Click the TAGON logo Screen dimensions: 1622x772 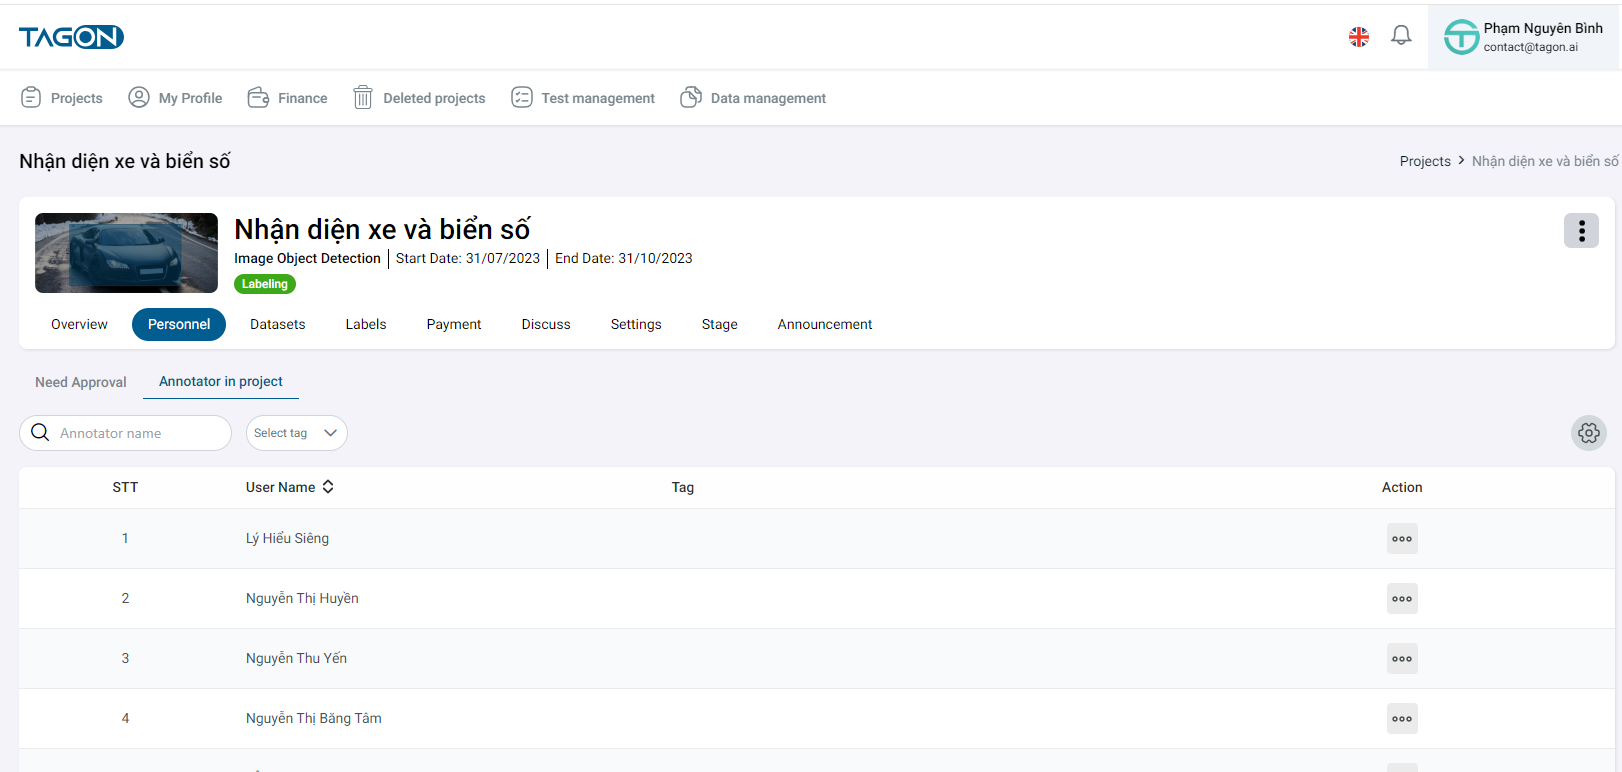(71, 37)
